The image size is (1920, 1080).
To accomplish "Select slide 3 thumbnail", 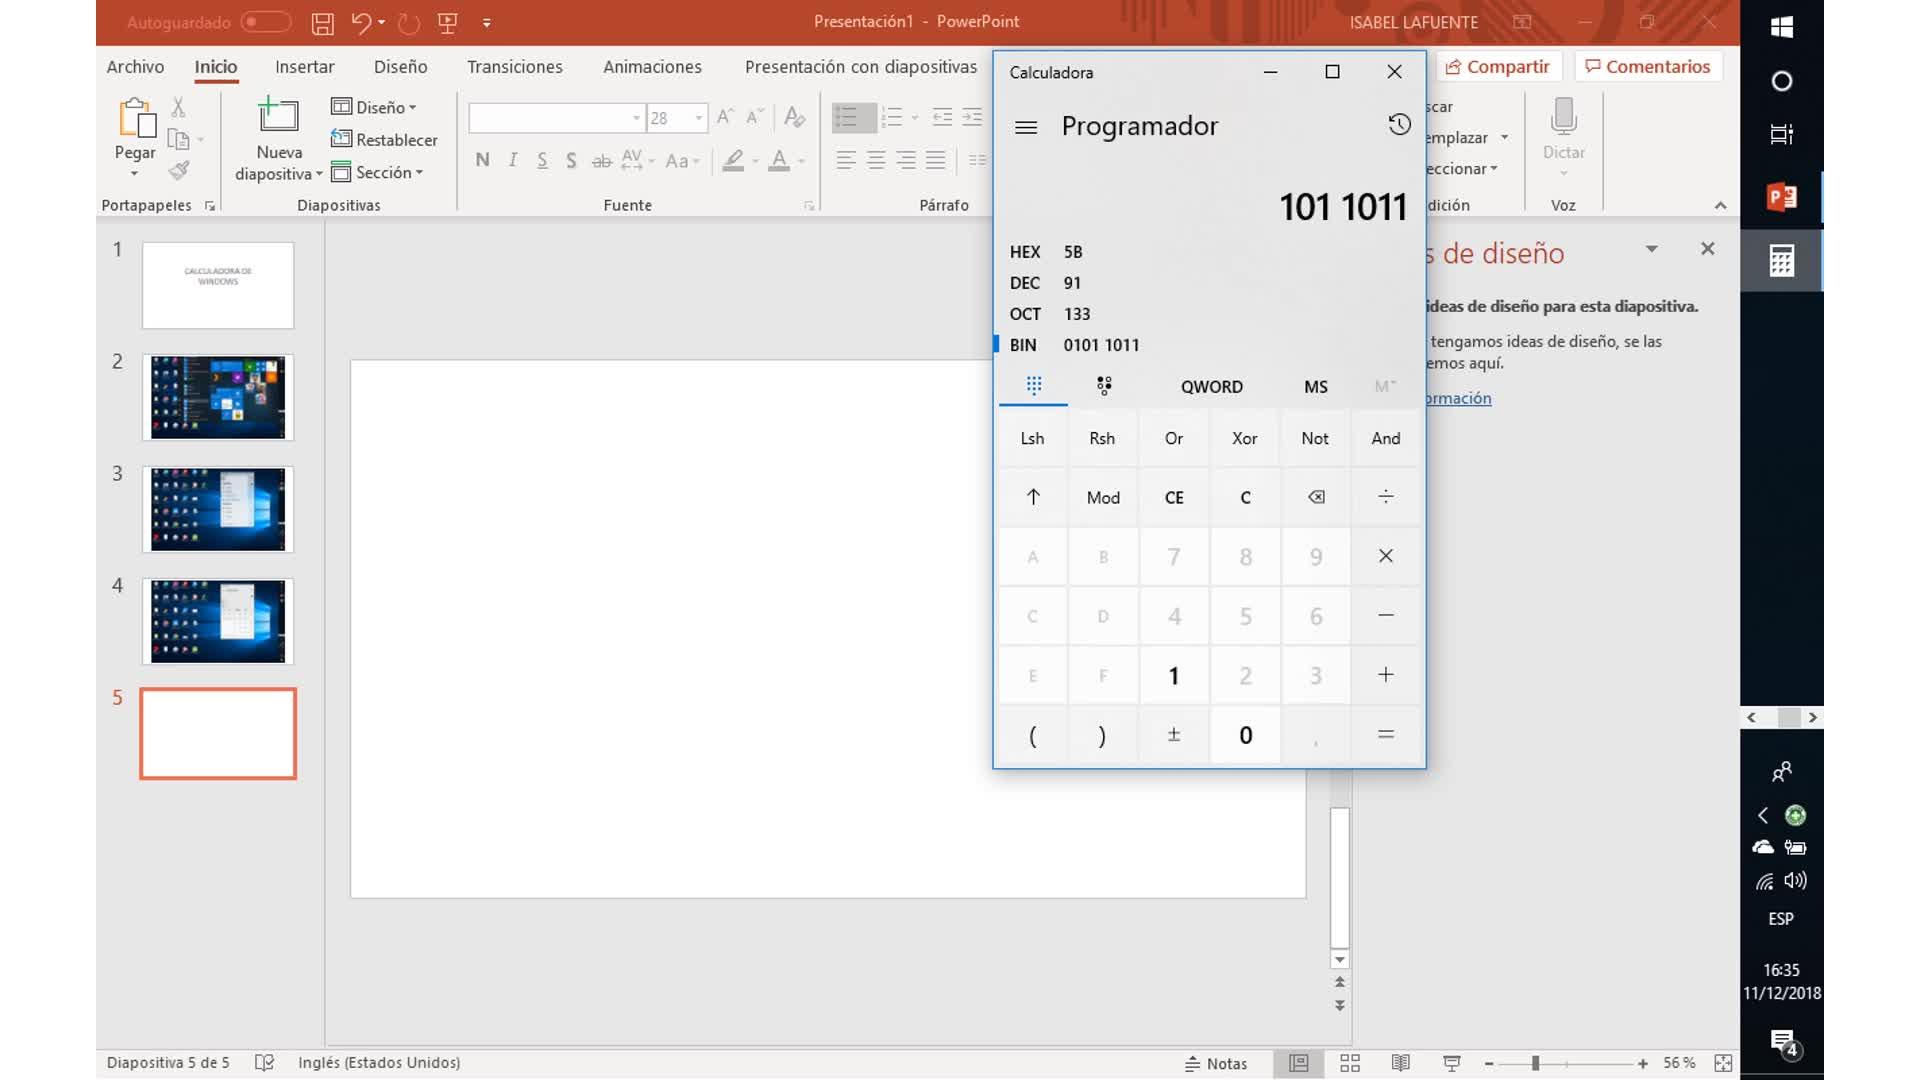I will (218, 509).
